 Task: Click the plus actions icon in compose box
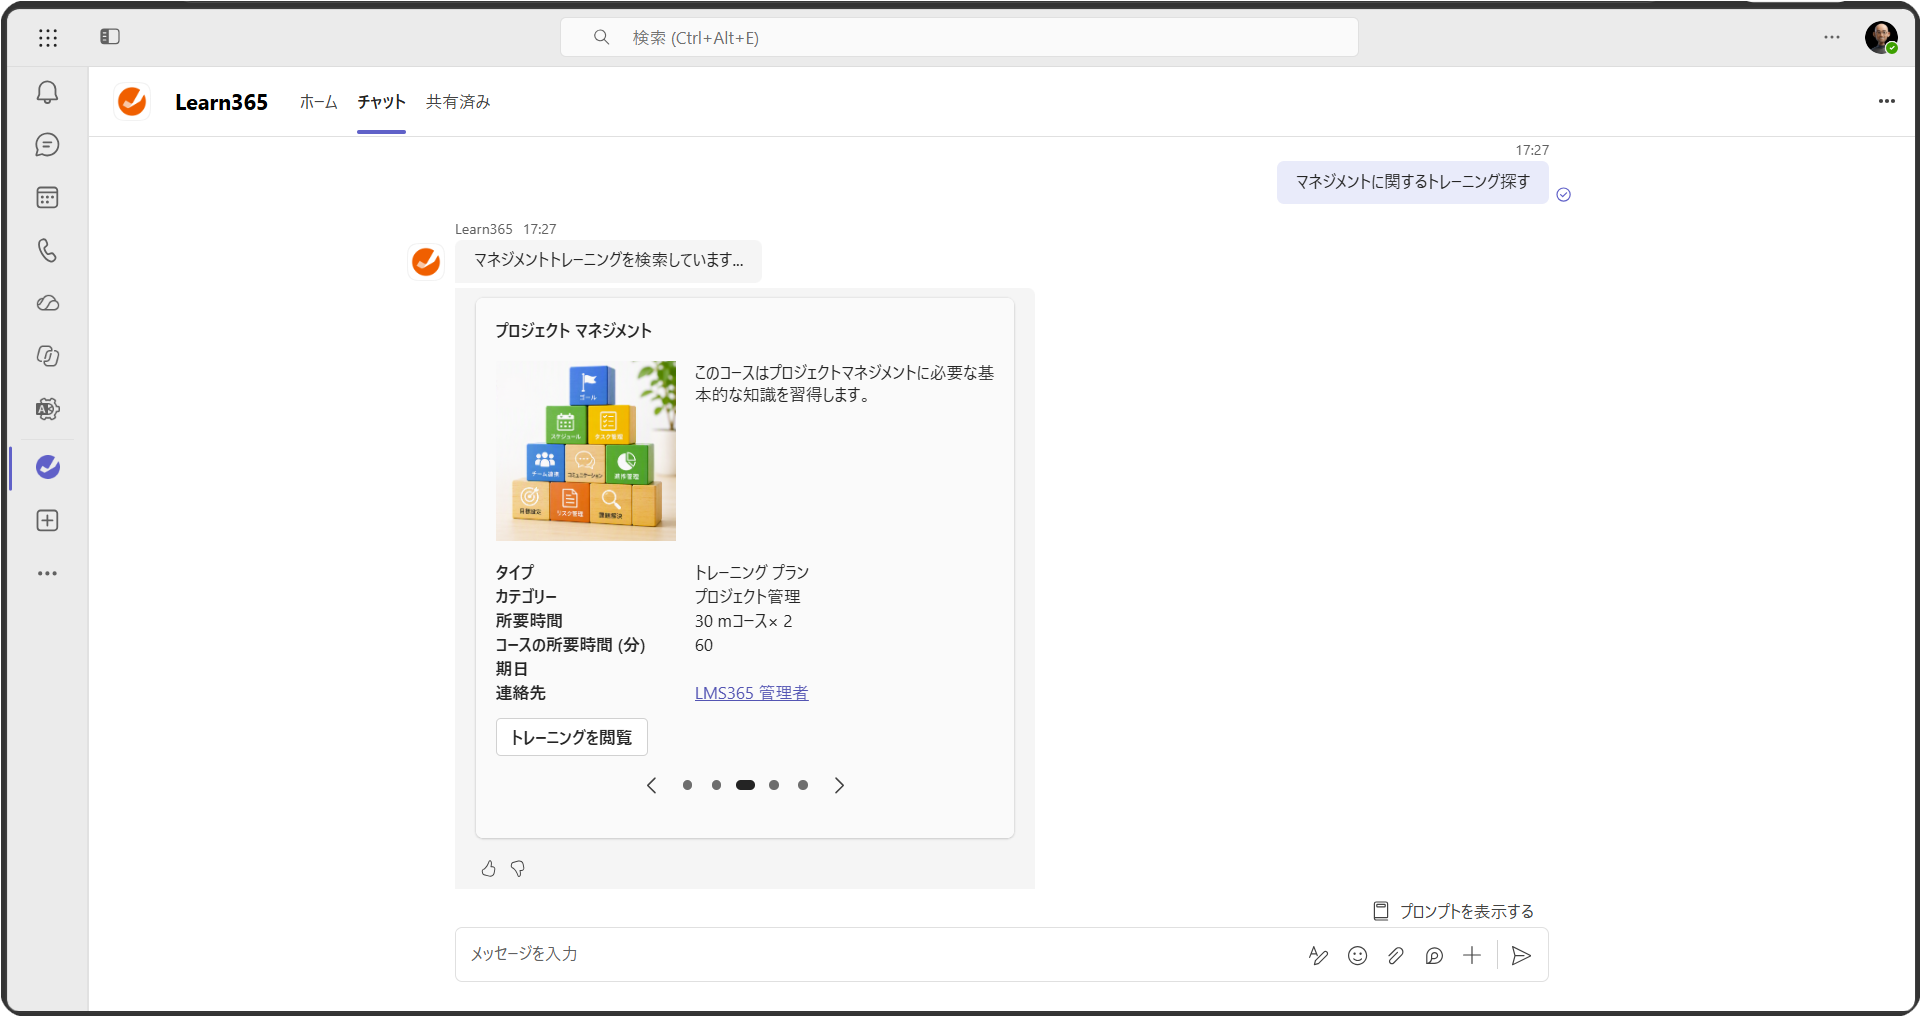coord(1472,956)
